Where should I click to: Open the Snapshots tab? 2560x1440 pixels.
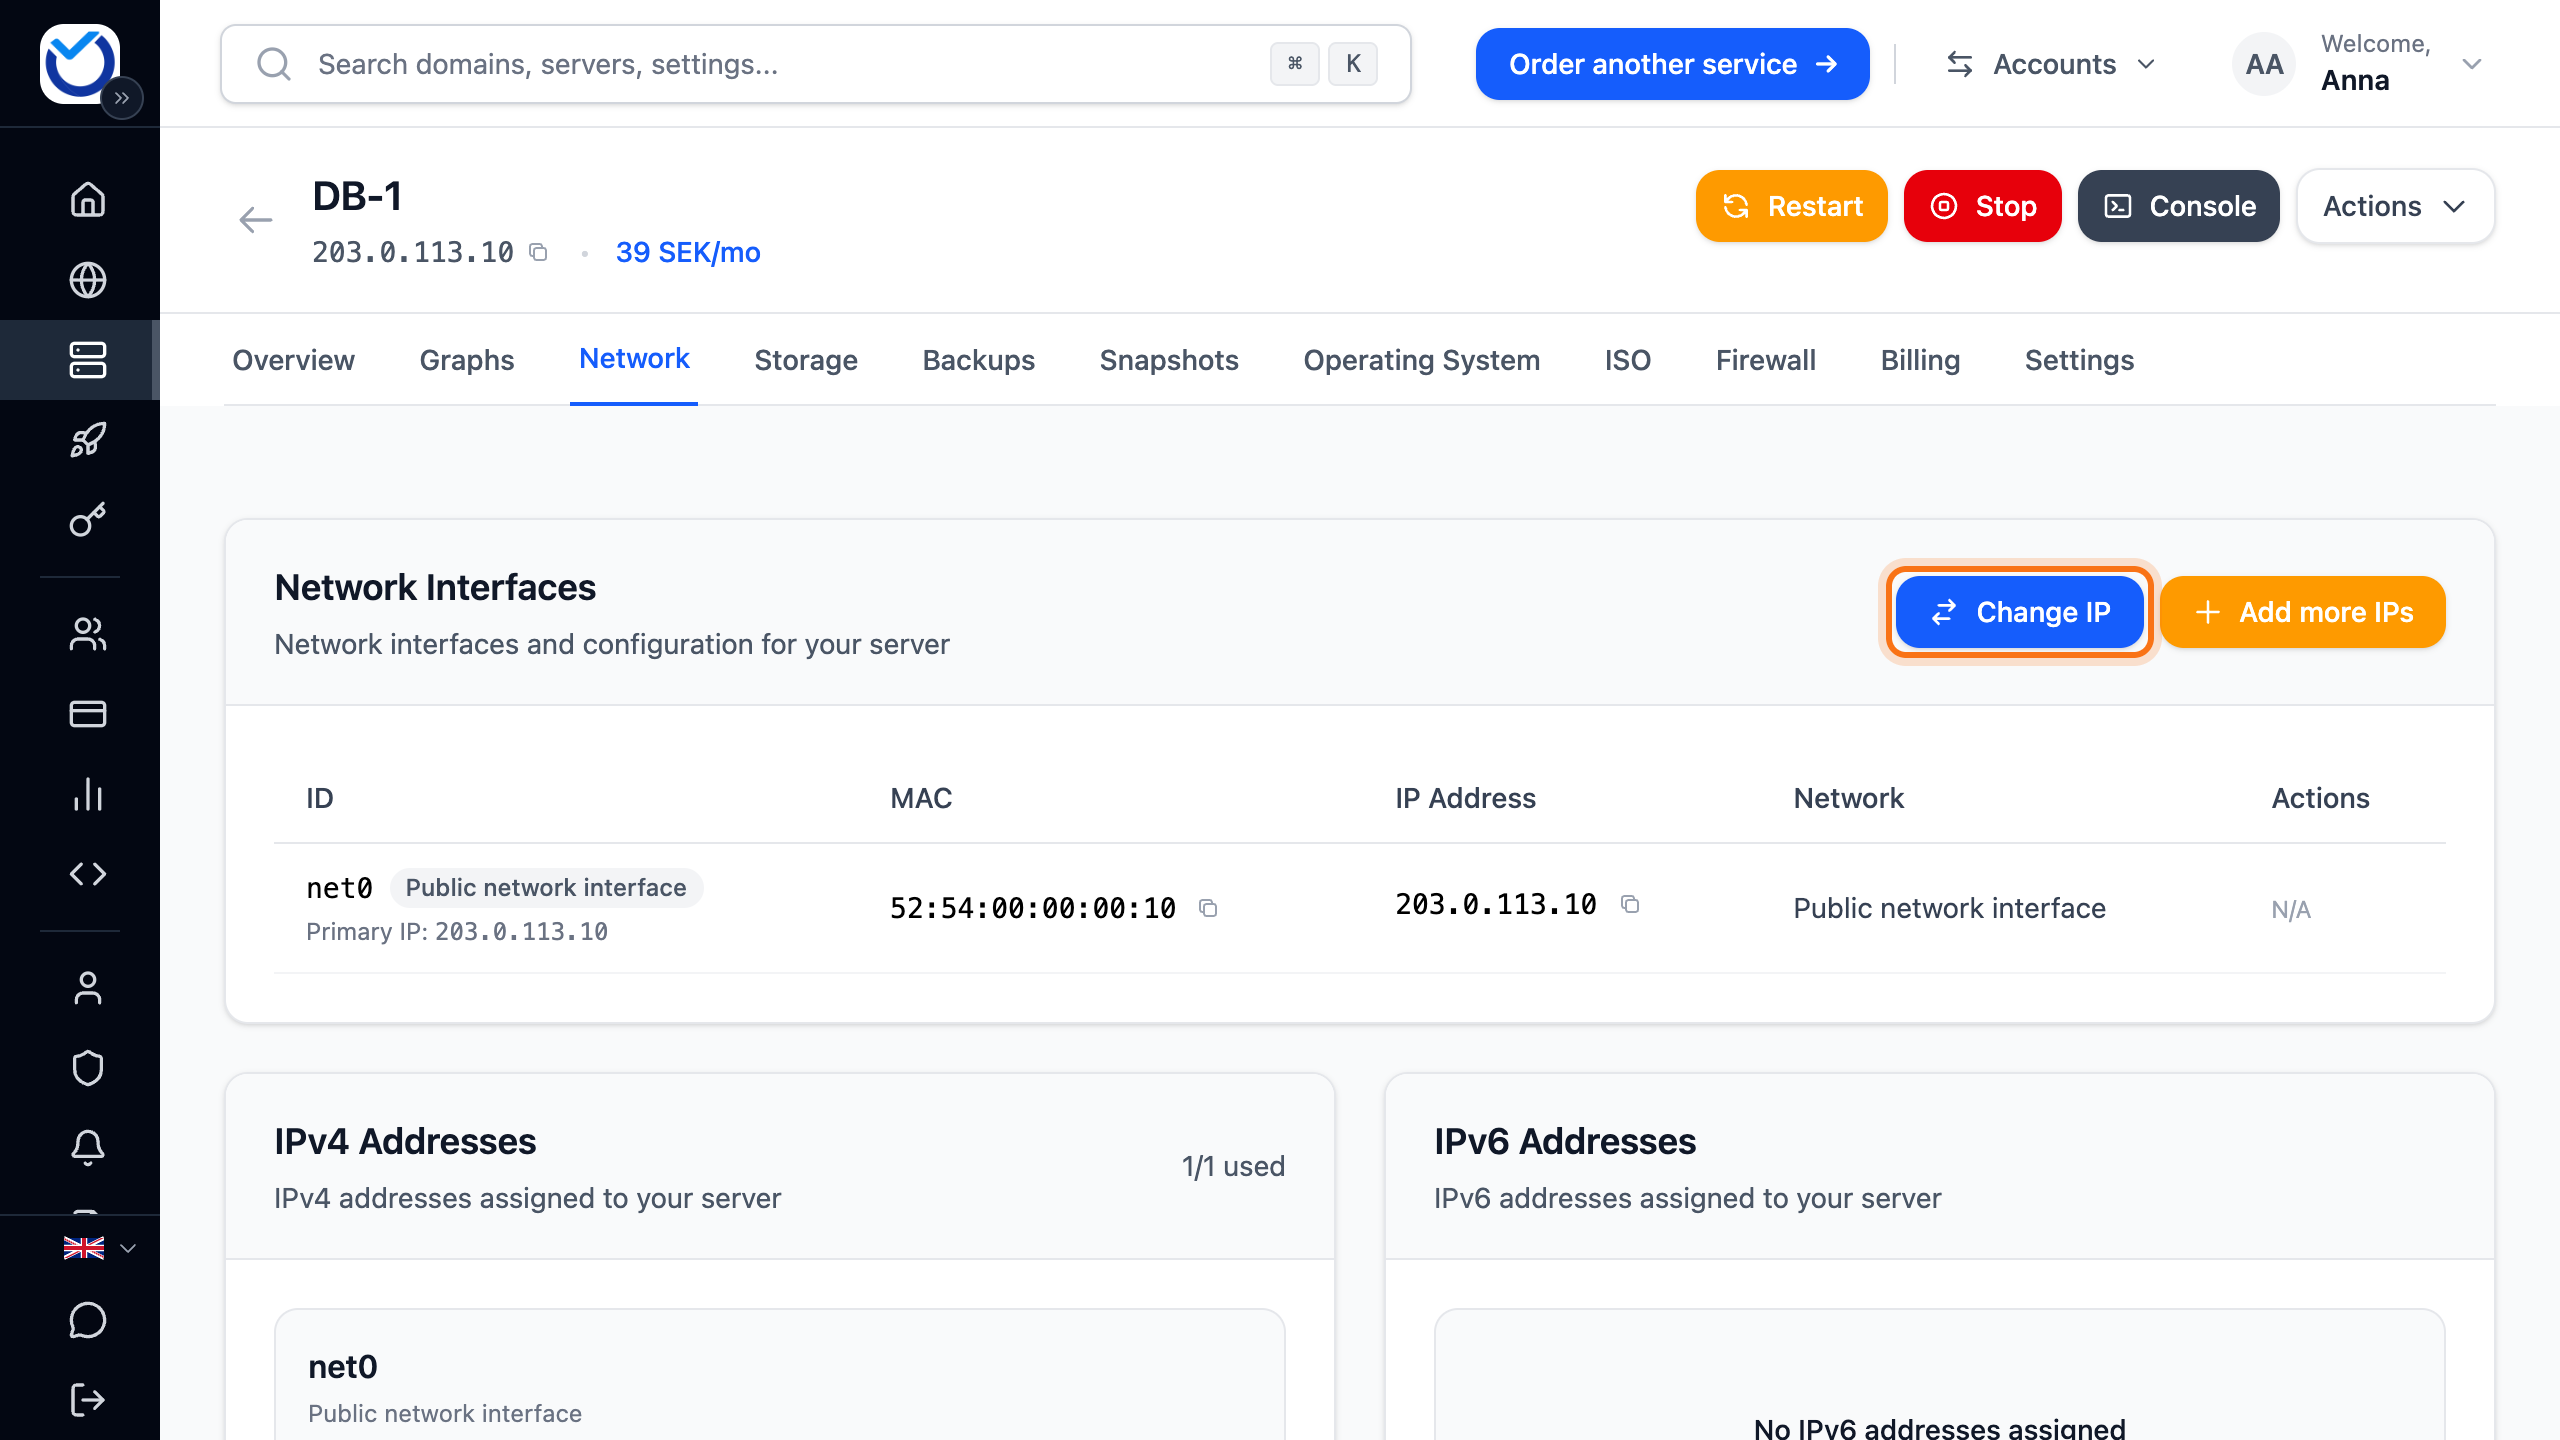pos(1169,360)
